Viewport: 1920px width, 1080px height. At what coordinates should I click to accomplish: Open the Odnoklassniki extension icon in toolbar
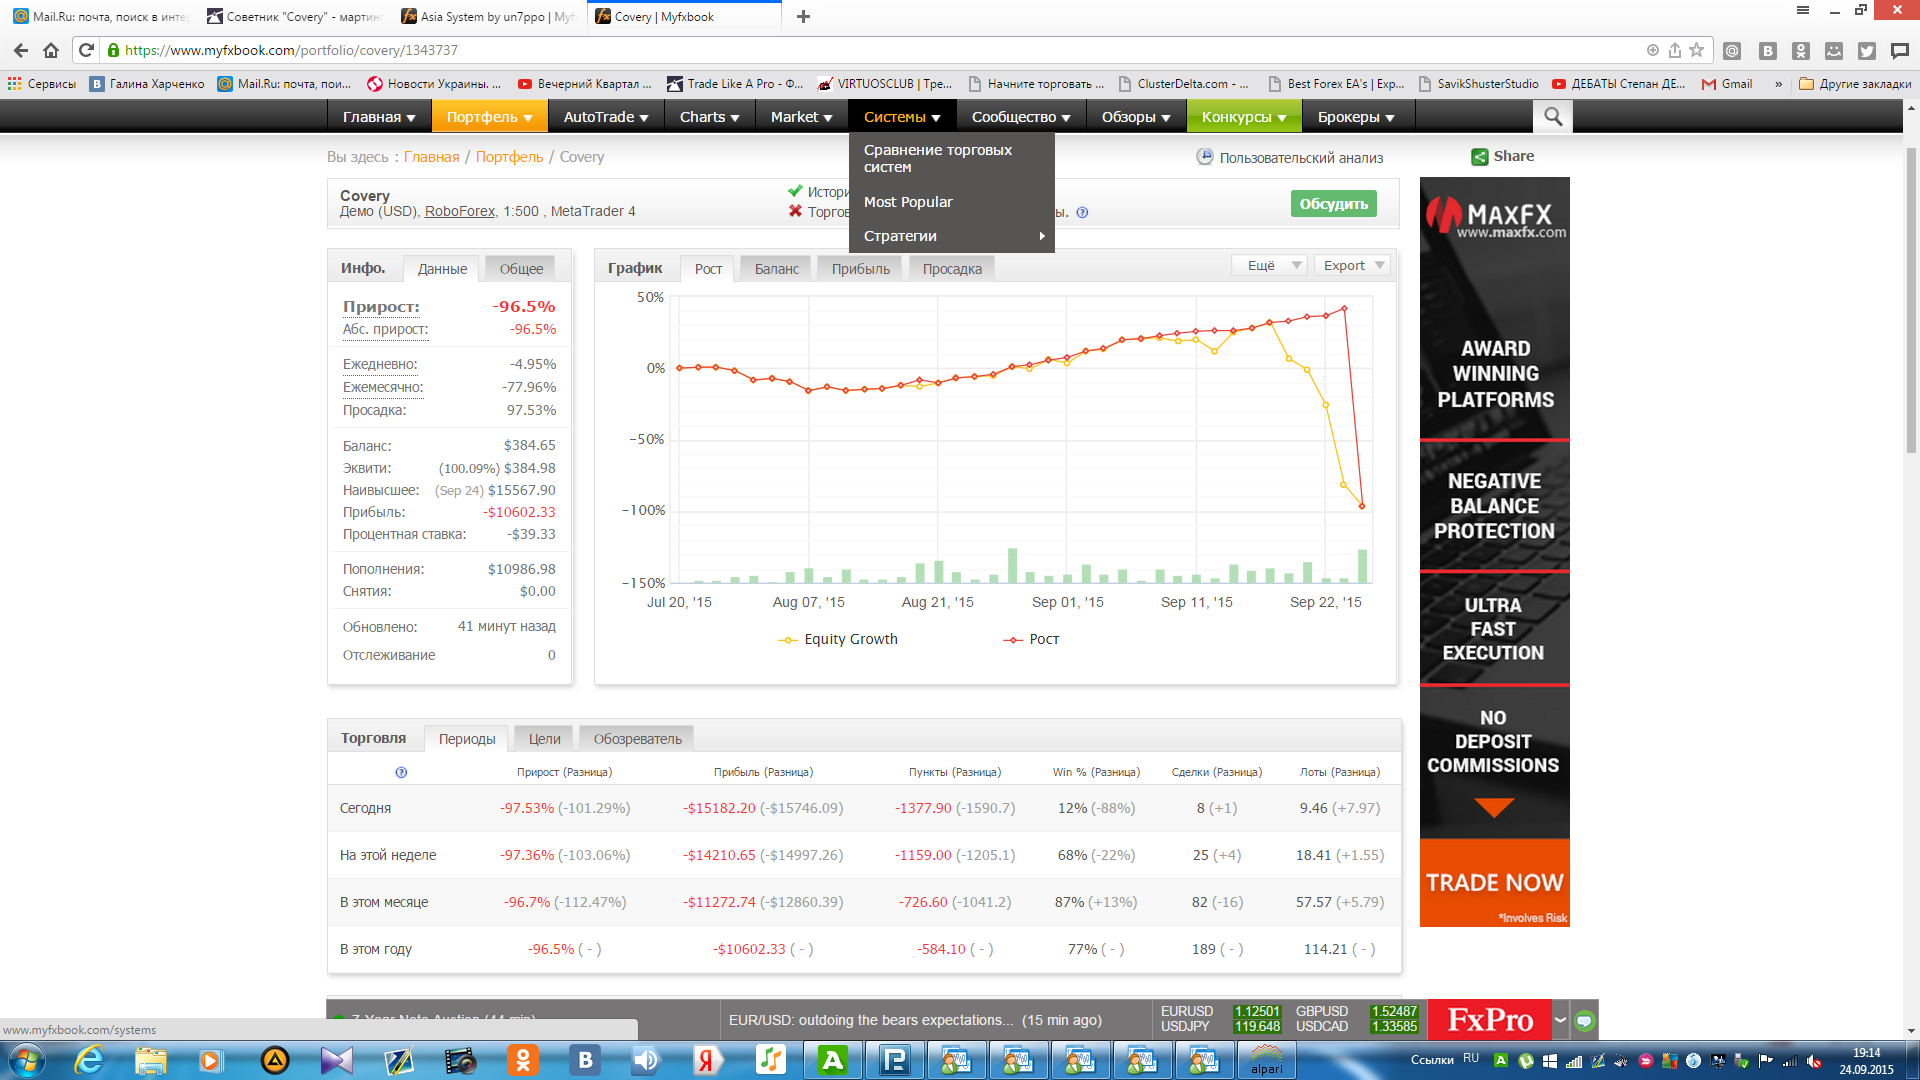point(1801,51)
